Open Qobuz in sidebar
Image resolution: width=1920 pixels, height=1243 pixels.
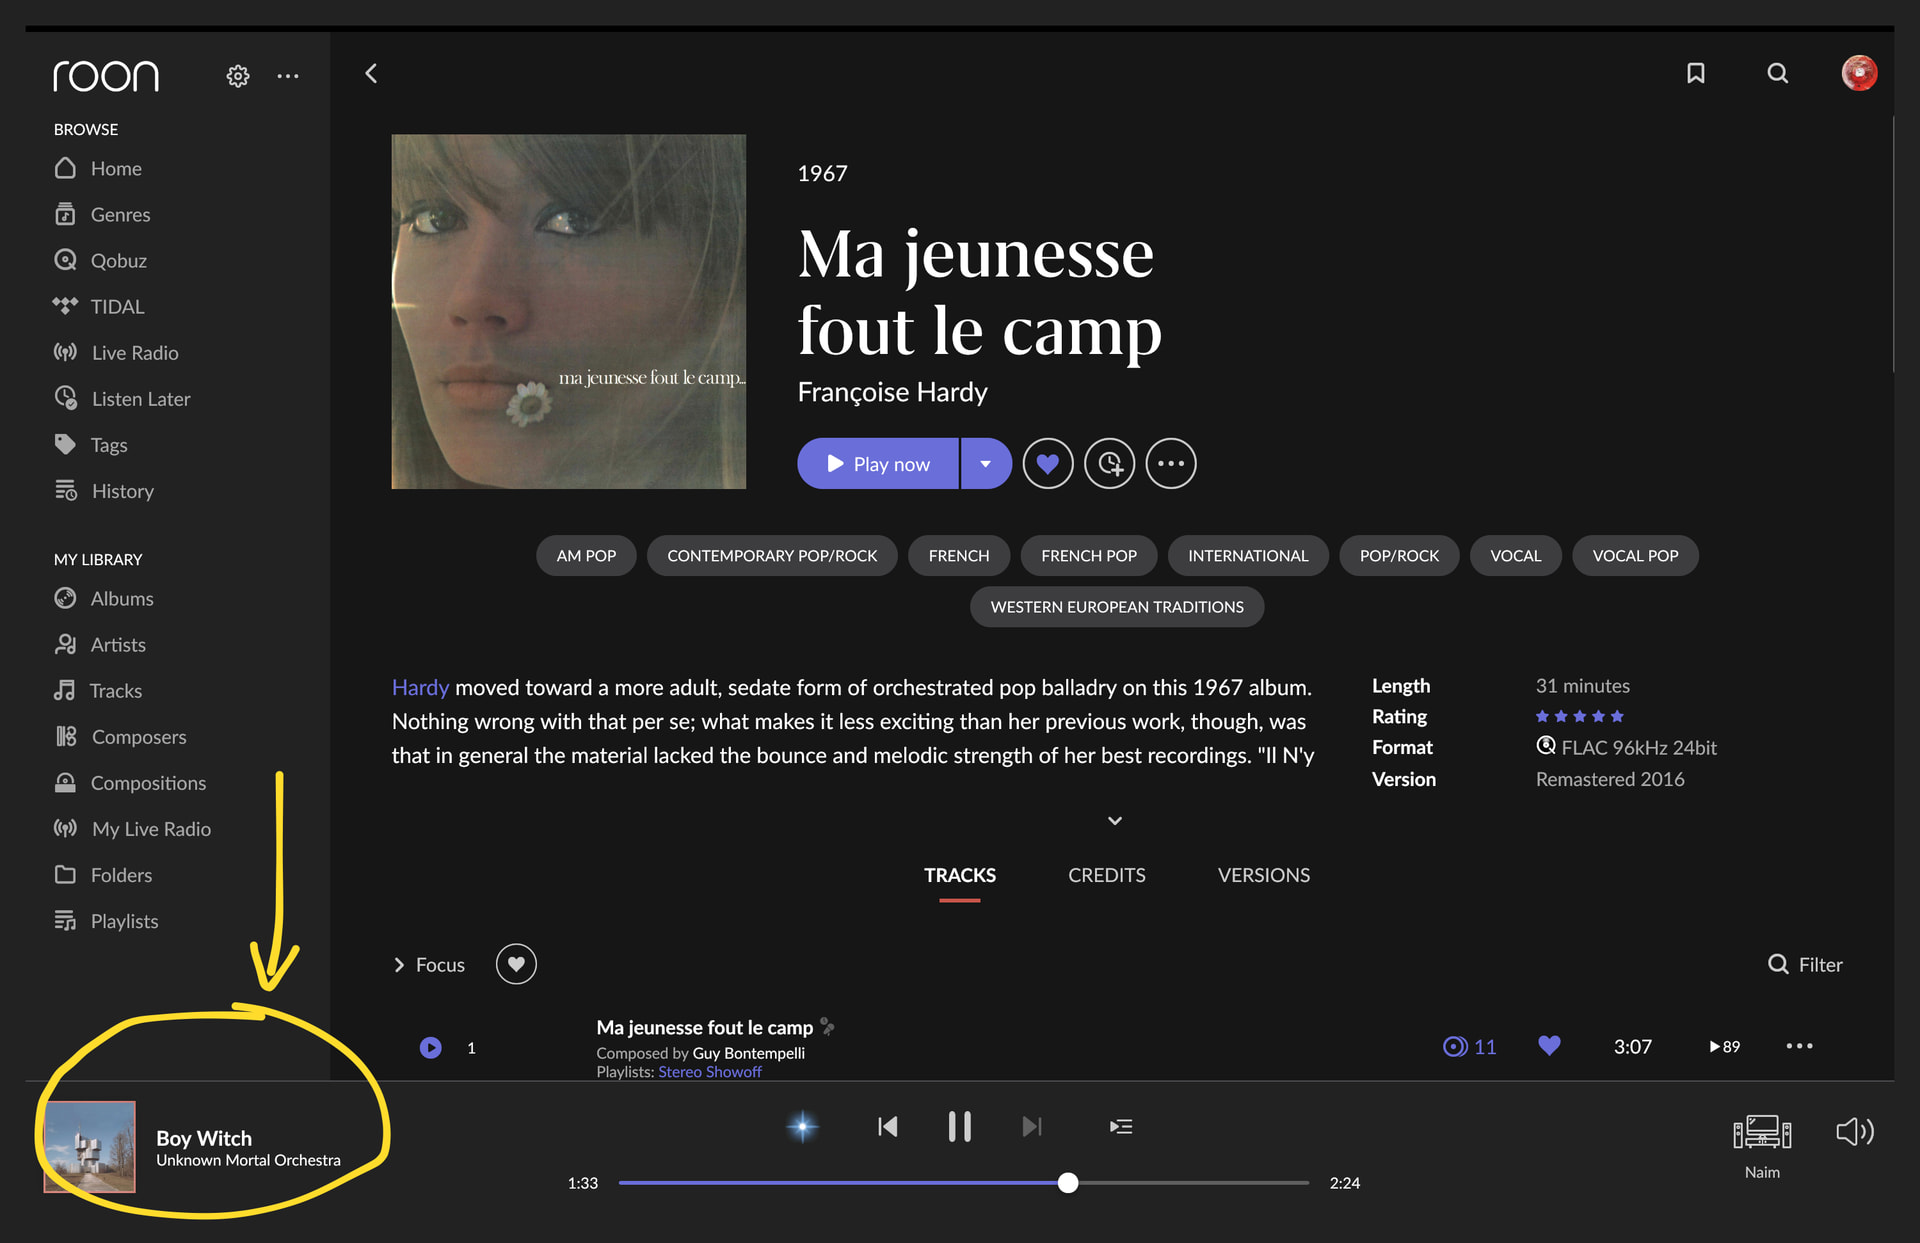(100, 261)
